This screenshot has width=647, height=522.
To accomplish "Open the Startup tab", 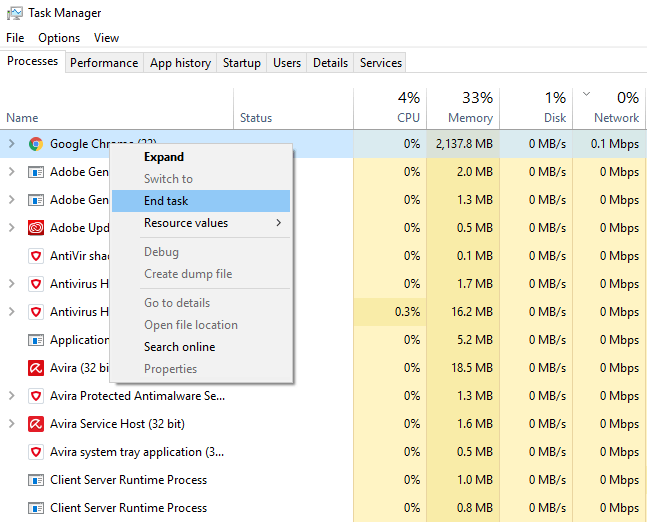I will click(x=241, y=62).
